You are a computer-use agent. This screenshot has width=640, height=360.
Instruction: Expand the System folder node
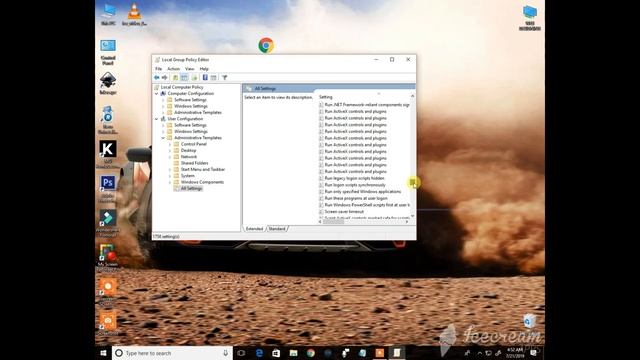click(170, 176)
